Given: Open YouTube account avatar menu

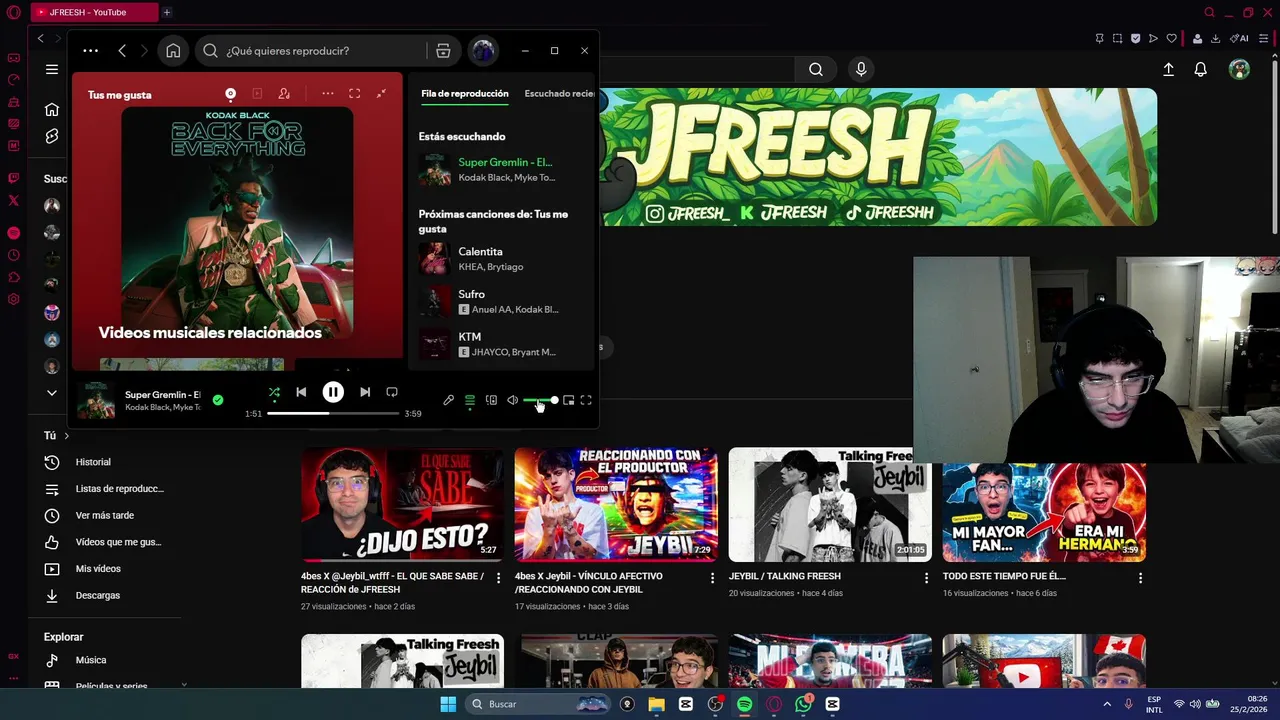Looking at the screenshot, I should point(1240,69).
